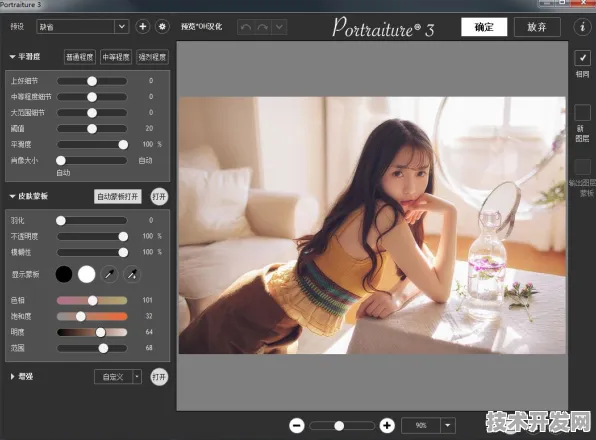This screenshot has height=440, width=596.
Task: Select the second mask eyedropper tool
Action: tap(132, 274)
